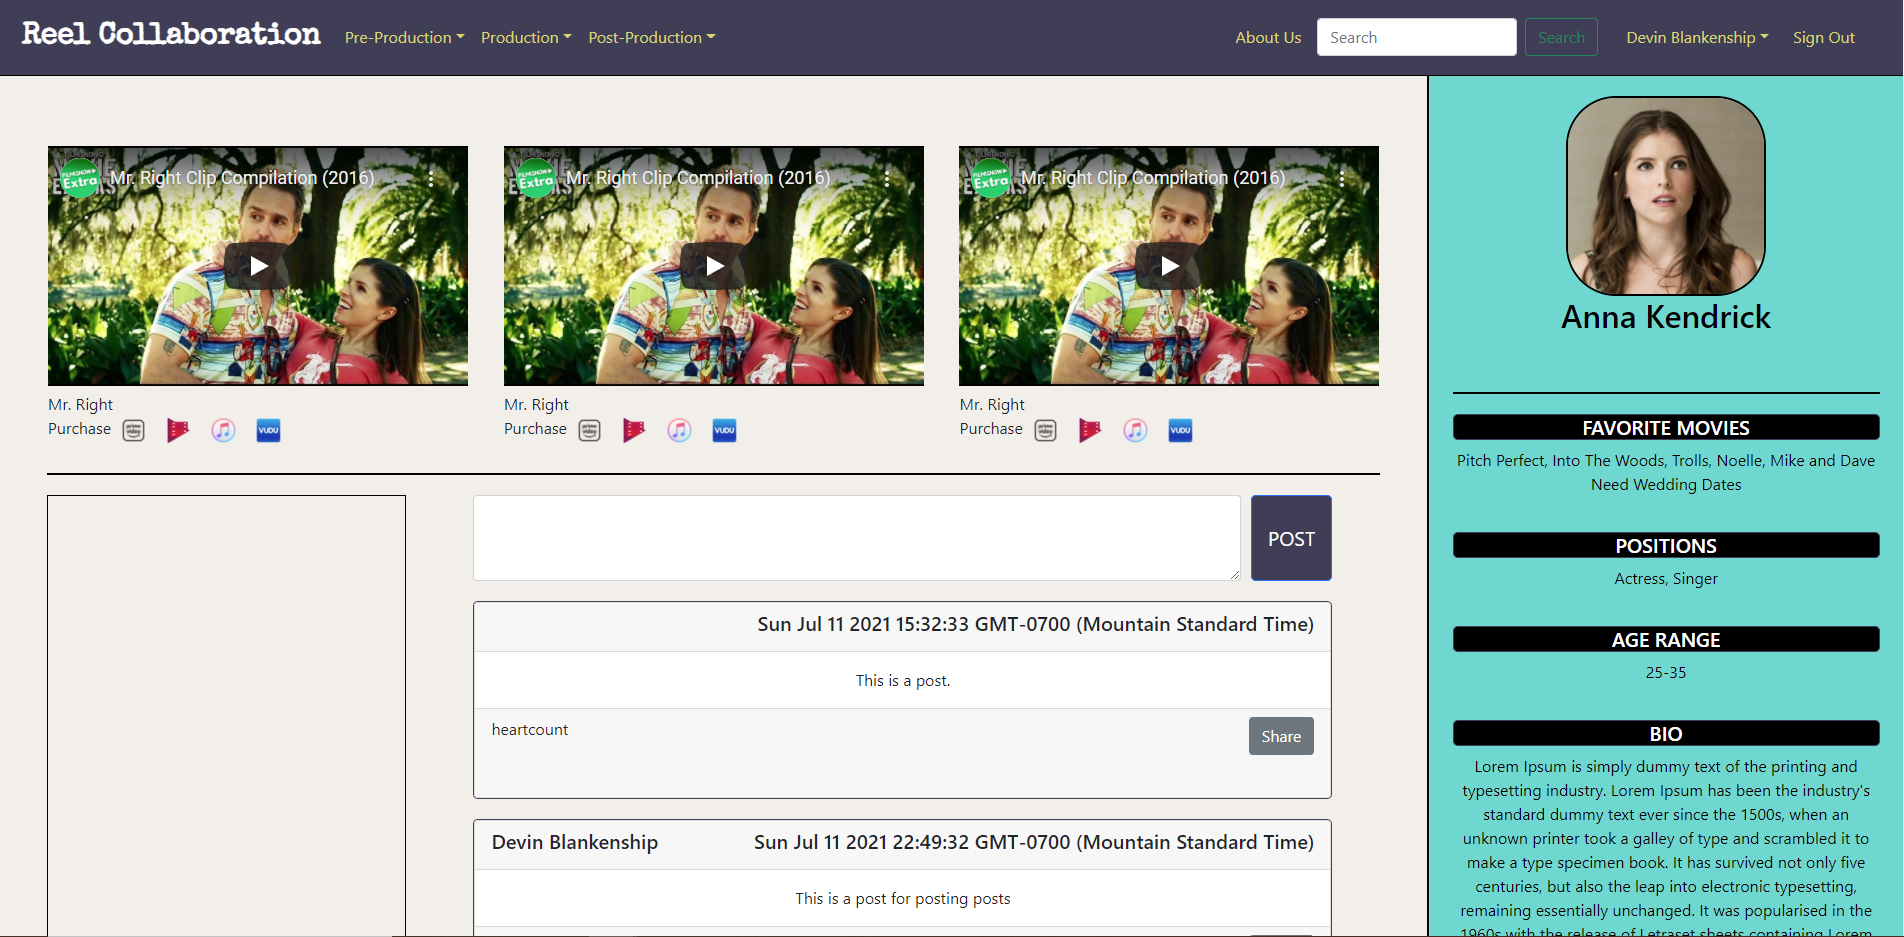Play the middle Mr. Right clip video
The image size is (1904, 937).
coord(714,266)
